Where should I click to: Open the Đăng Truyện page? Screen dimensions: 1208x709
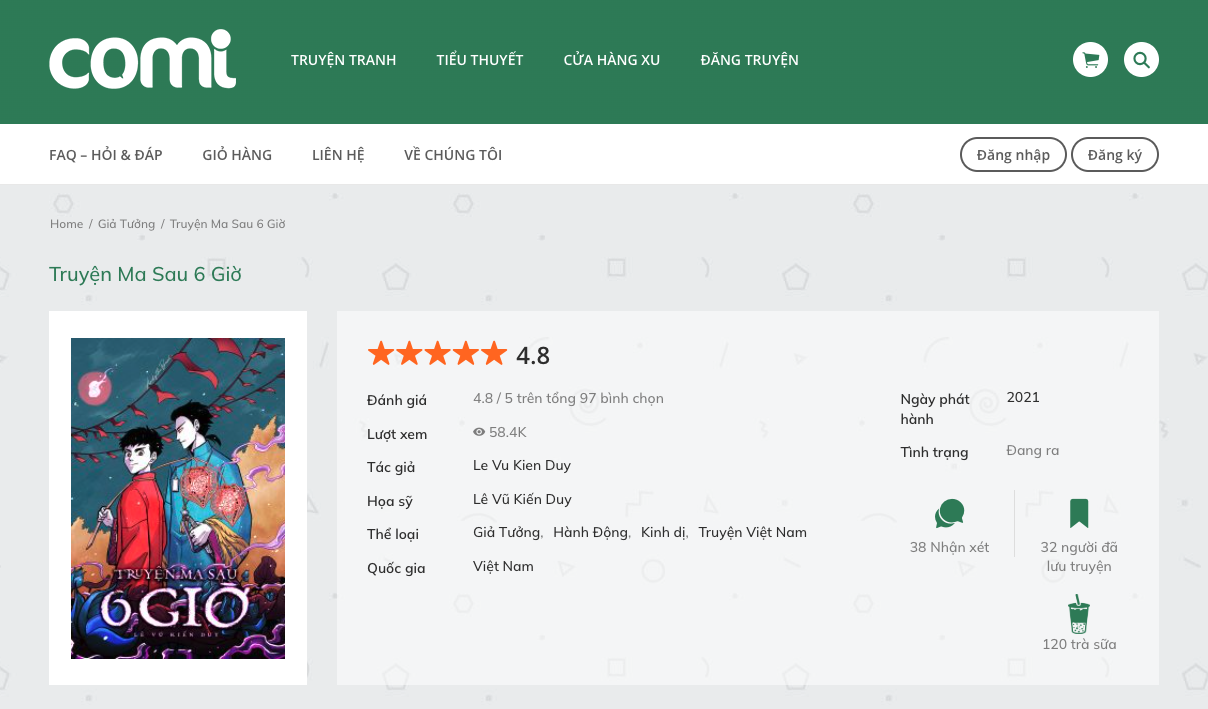(749, 60)
